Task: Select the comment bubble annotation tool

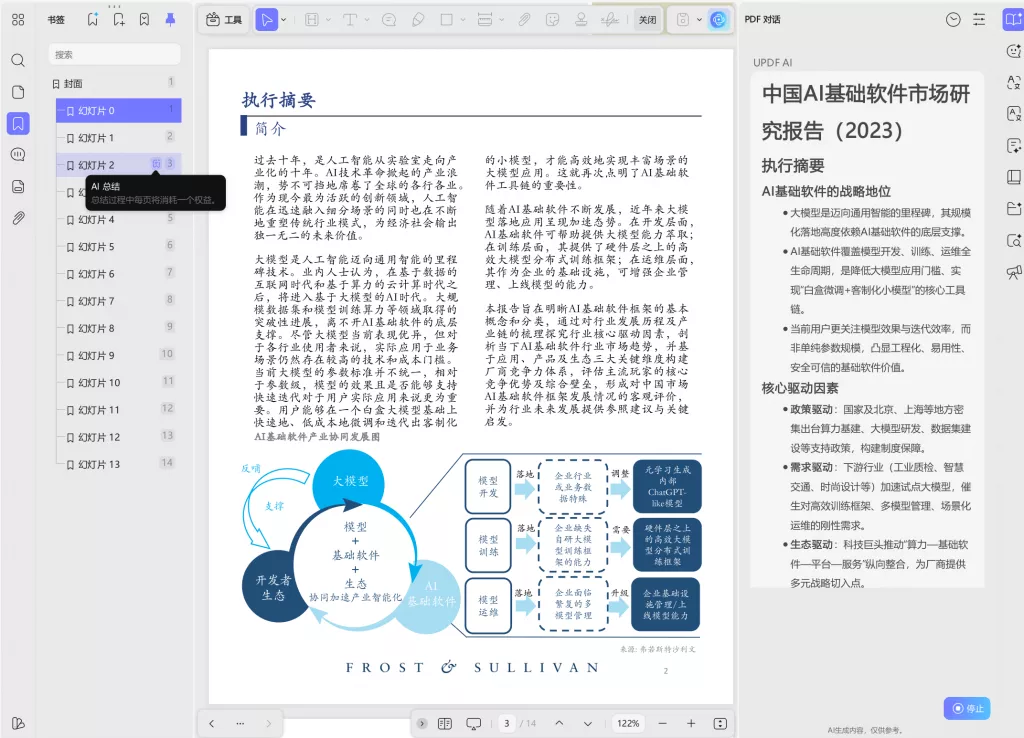Action: coord(389,19)
